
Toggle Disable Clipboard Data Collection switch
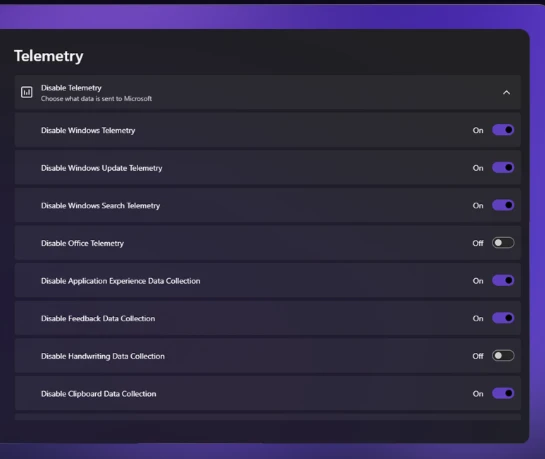503,393
